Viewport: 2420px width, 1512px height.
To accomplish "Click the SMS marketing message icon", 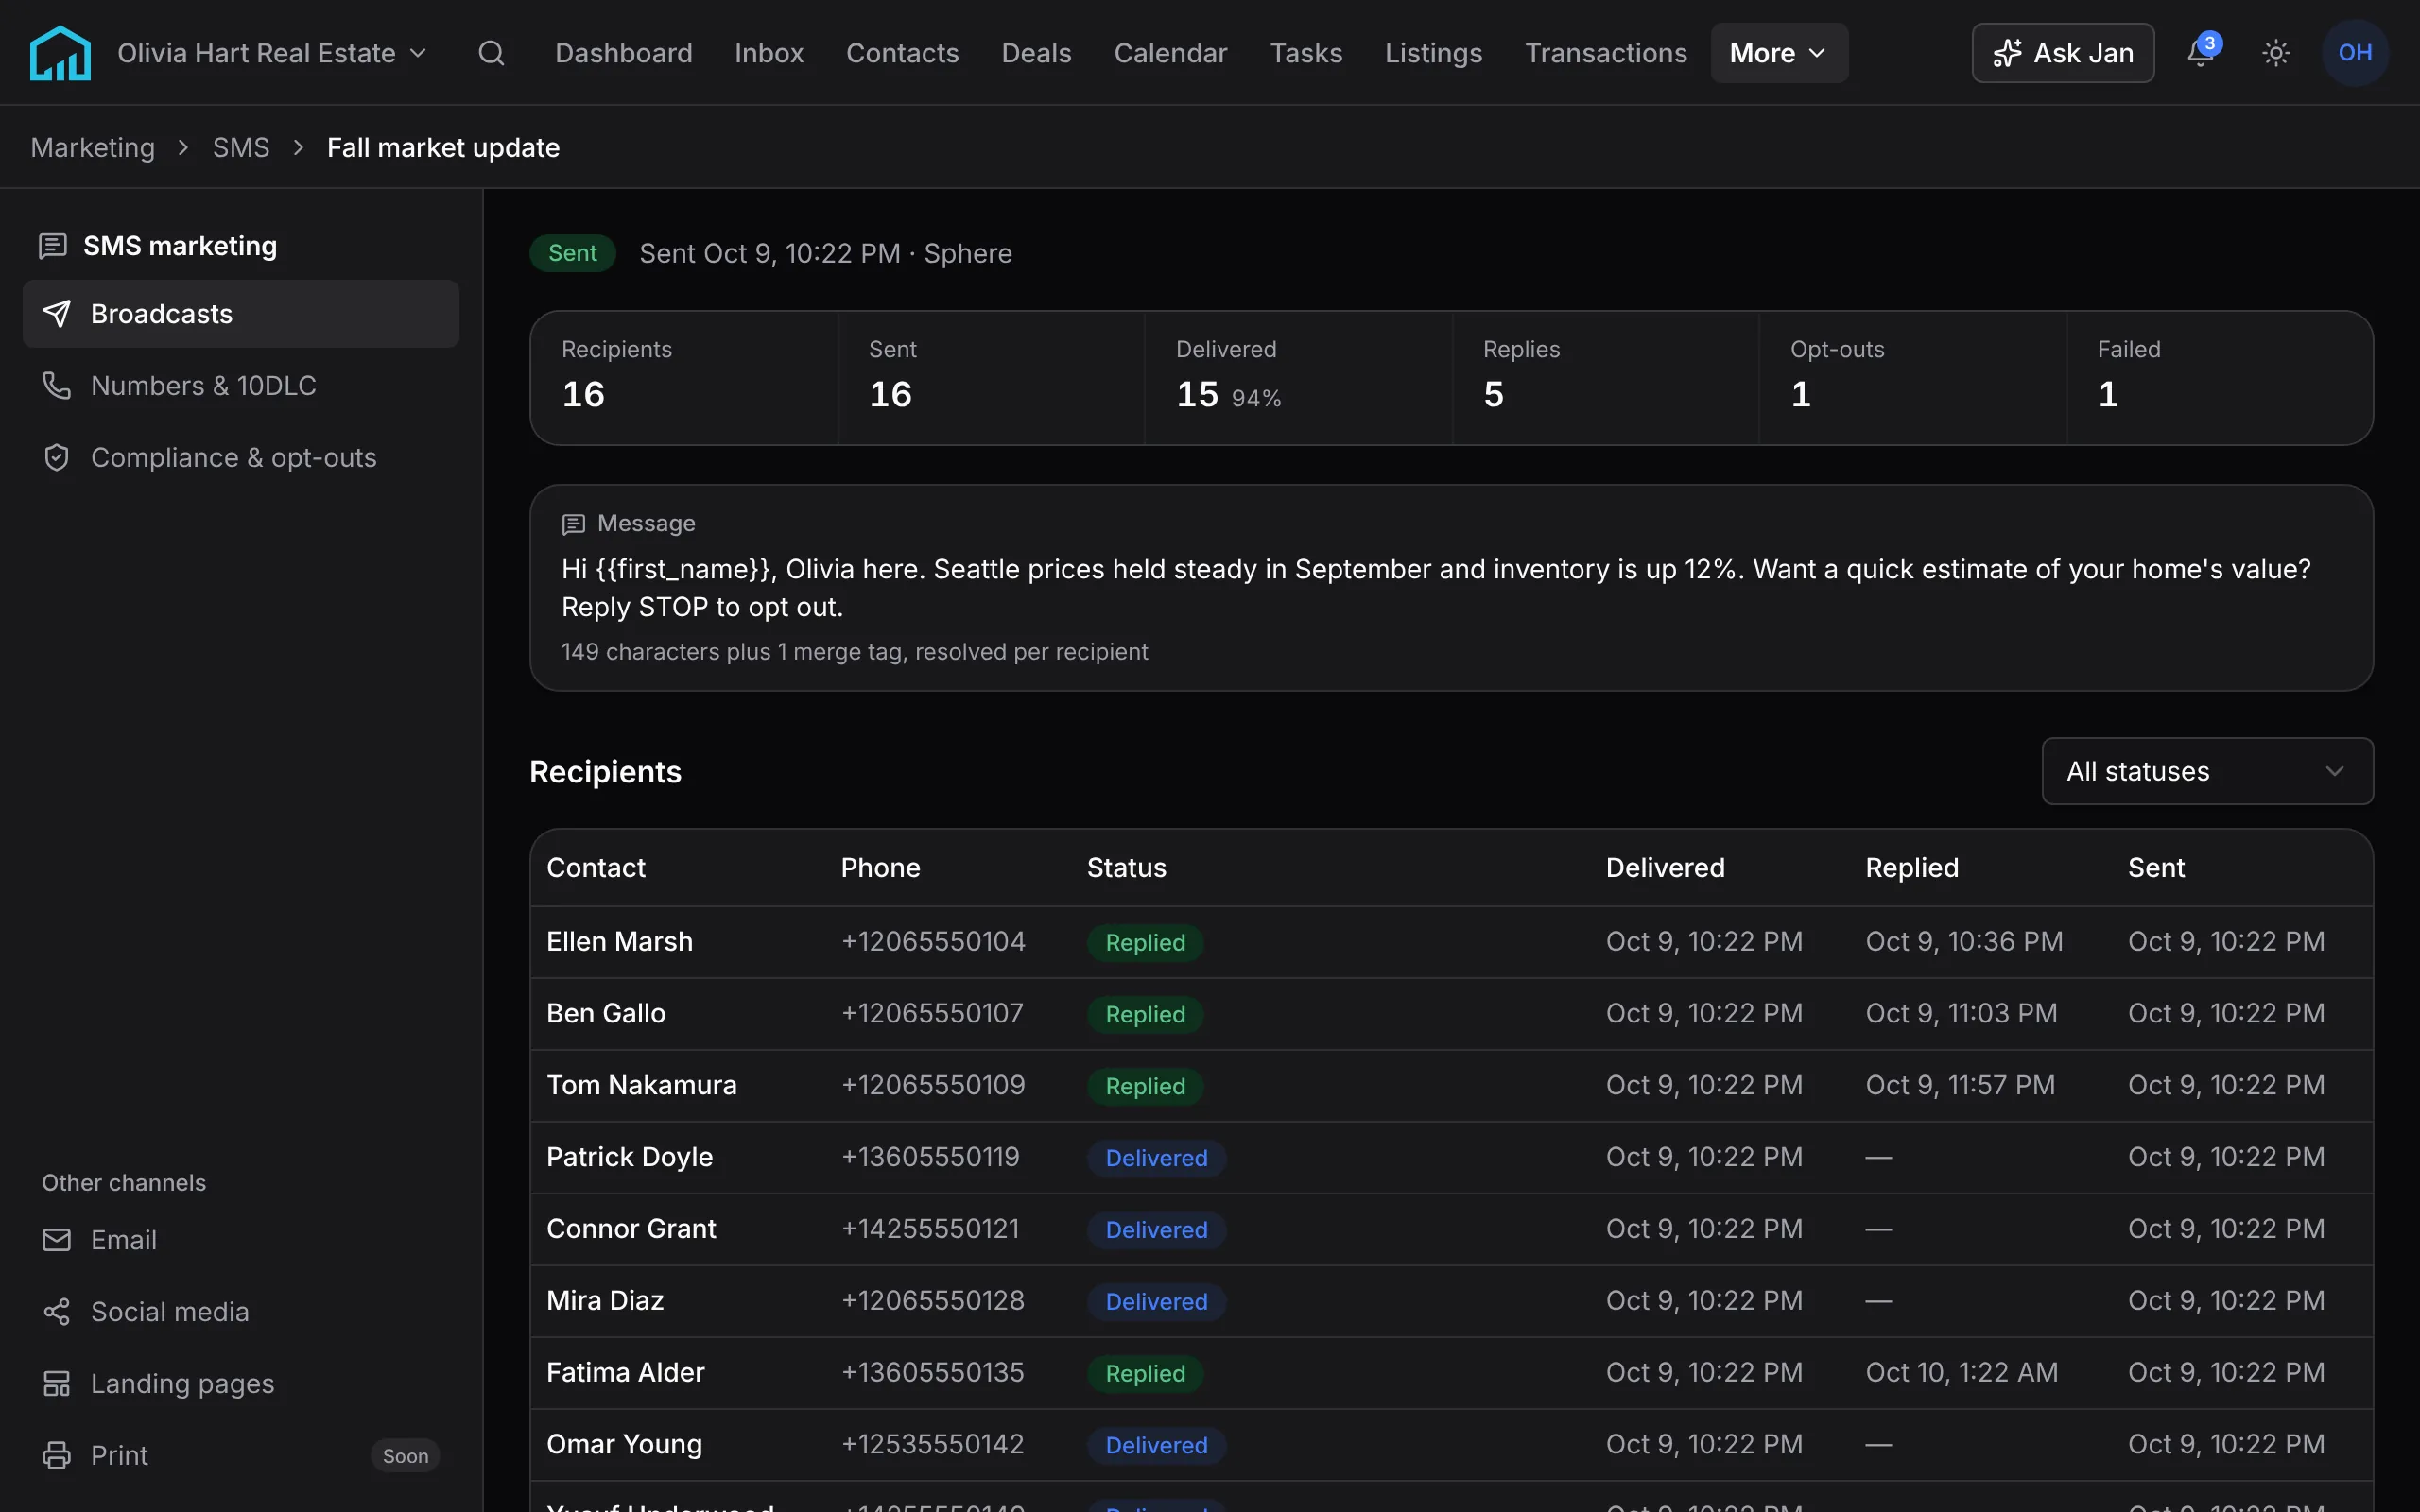I will [x=53, y=246].
